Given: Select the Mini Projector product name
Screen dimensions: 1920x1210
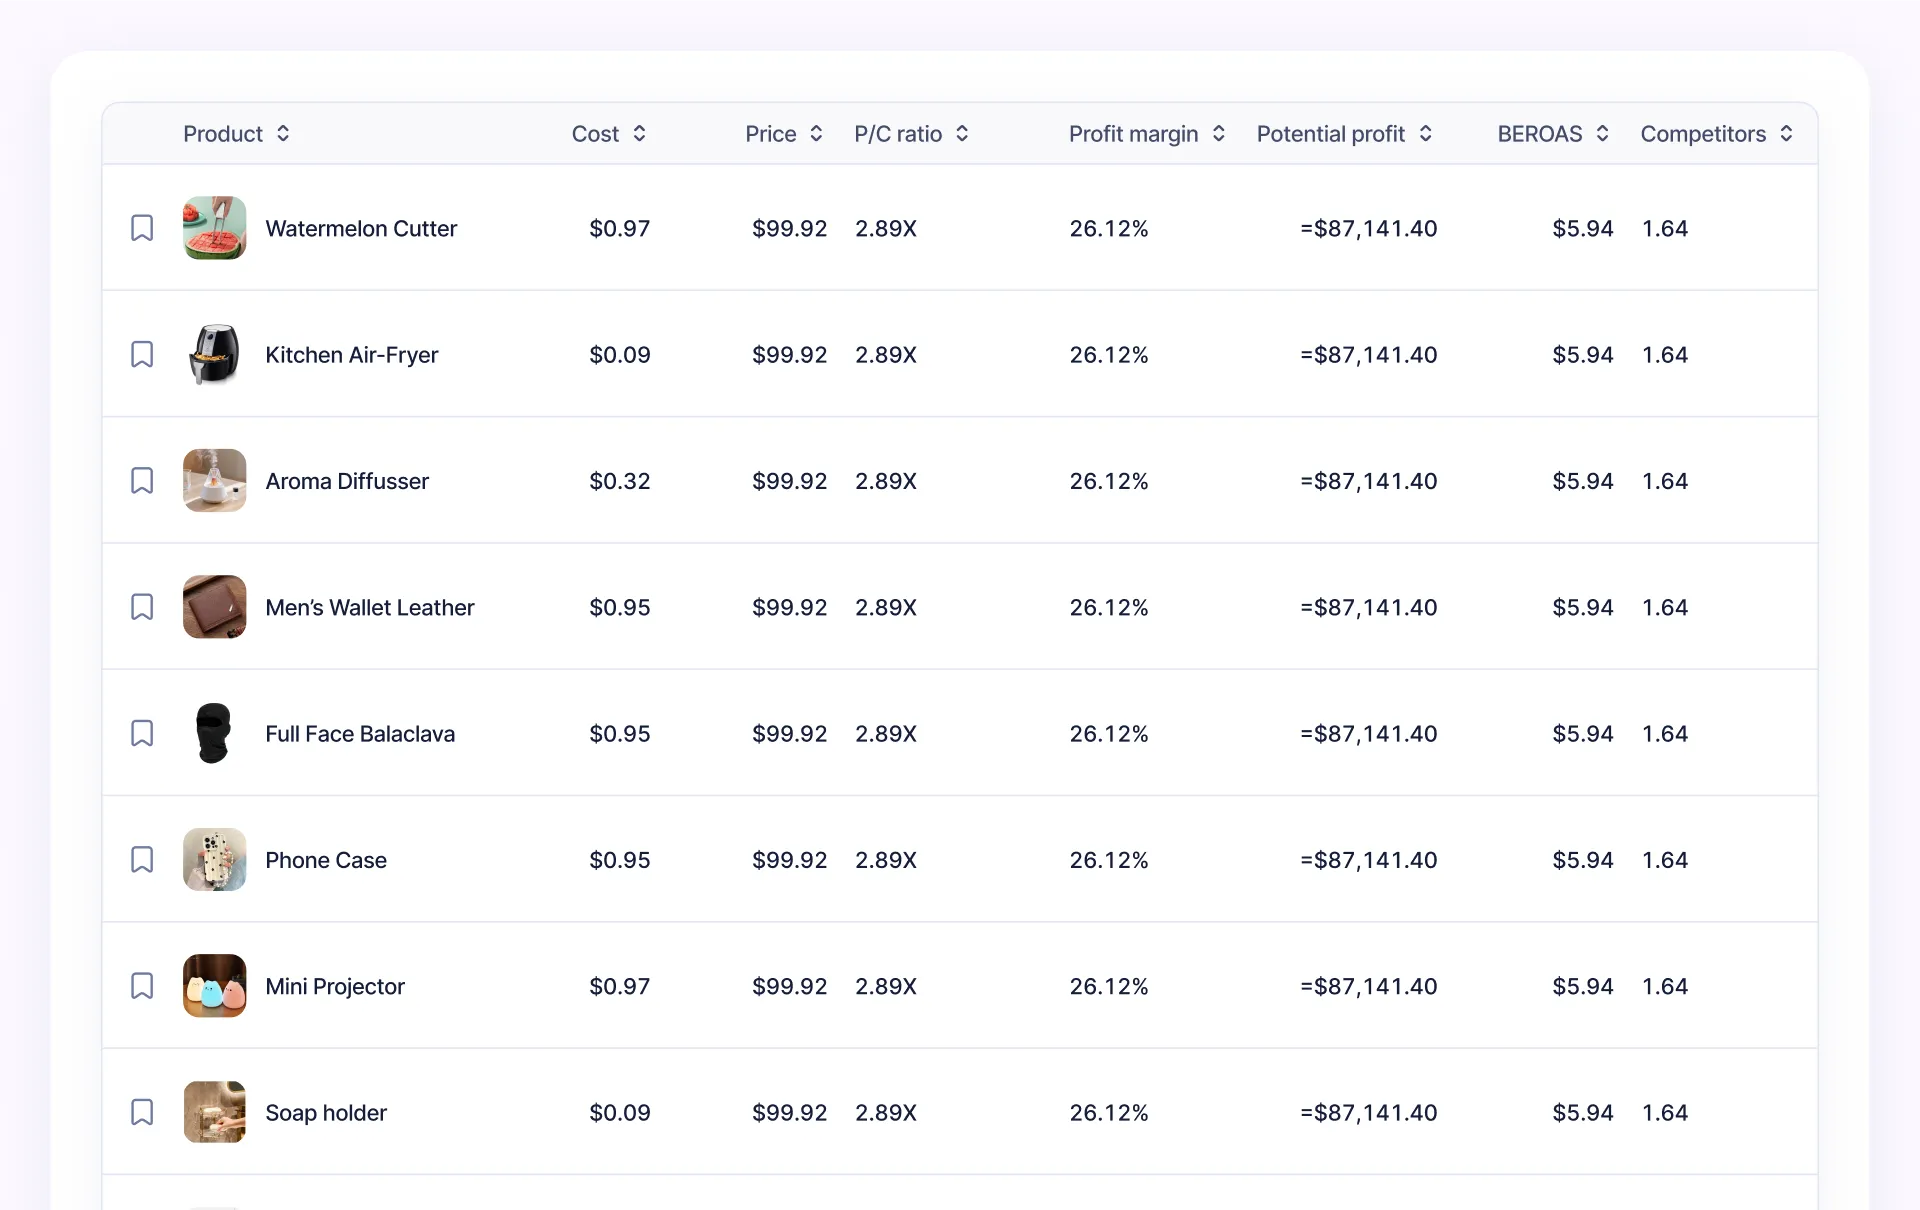Looking at the screenshot, I should tap(335, 987).
